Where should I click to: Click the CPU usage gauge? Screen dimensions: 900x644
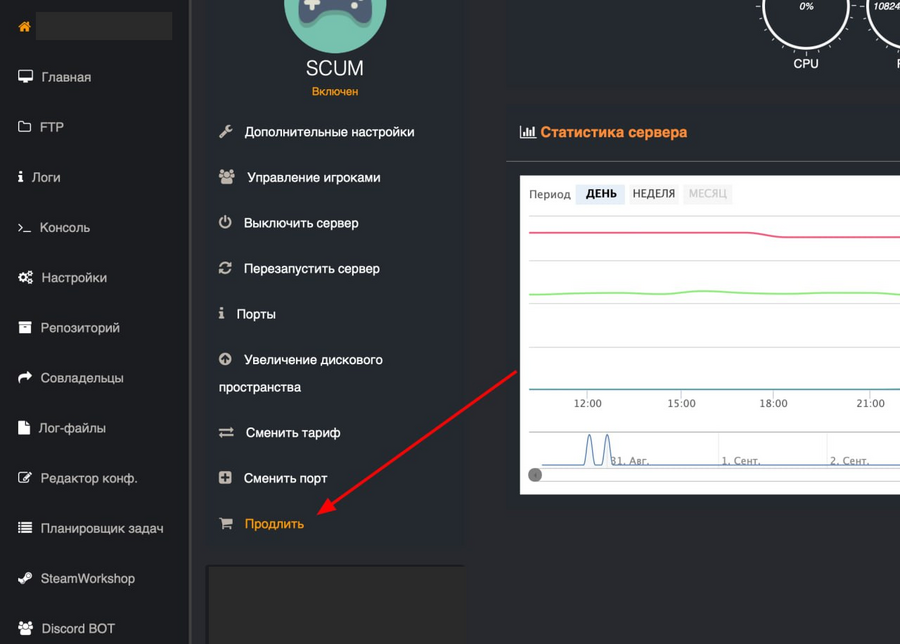click(806, 23)
